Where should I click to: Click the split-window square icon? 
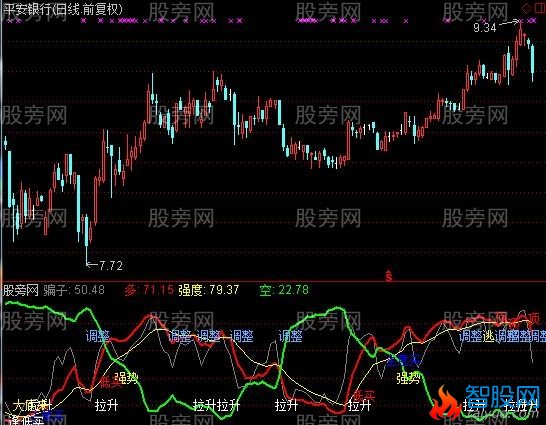coord(539,9)
